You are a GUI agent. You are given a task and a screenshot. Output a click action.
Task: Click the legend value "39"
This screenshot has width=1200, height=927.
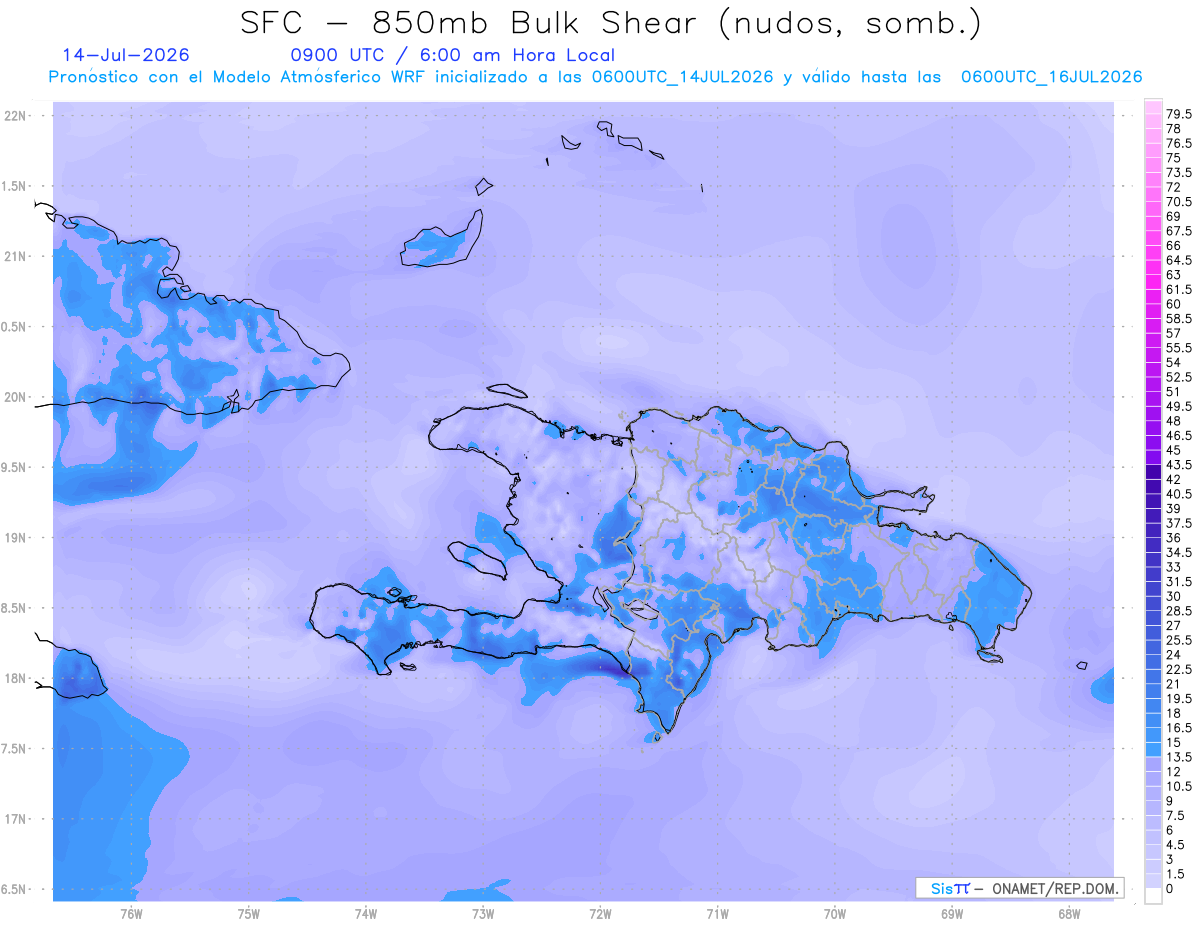click(1174, 508)
